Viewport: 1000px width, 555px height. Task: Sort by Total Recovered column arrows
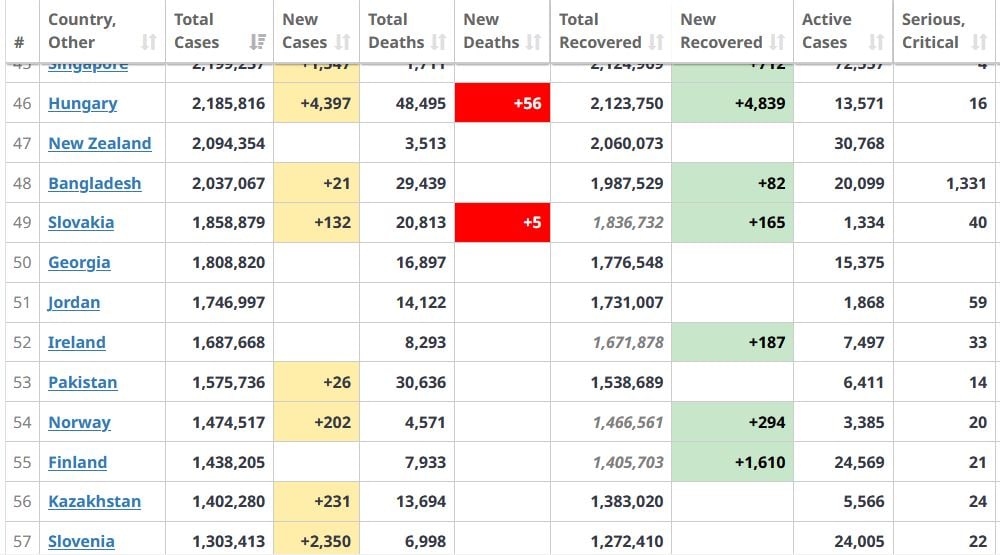656,42
